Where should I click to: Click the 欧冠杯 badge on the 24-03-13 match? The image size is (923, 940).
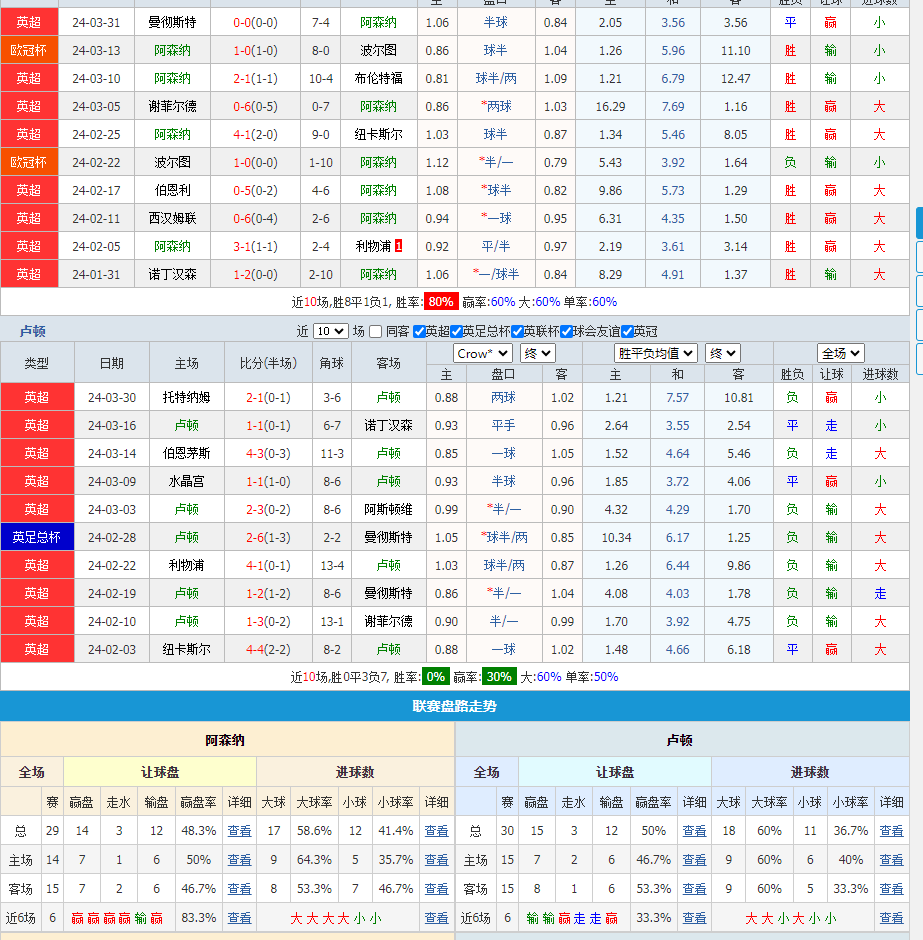tap(29, 50)
